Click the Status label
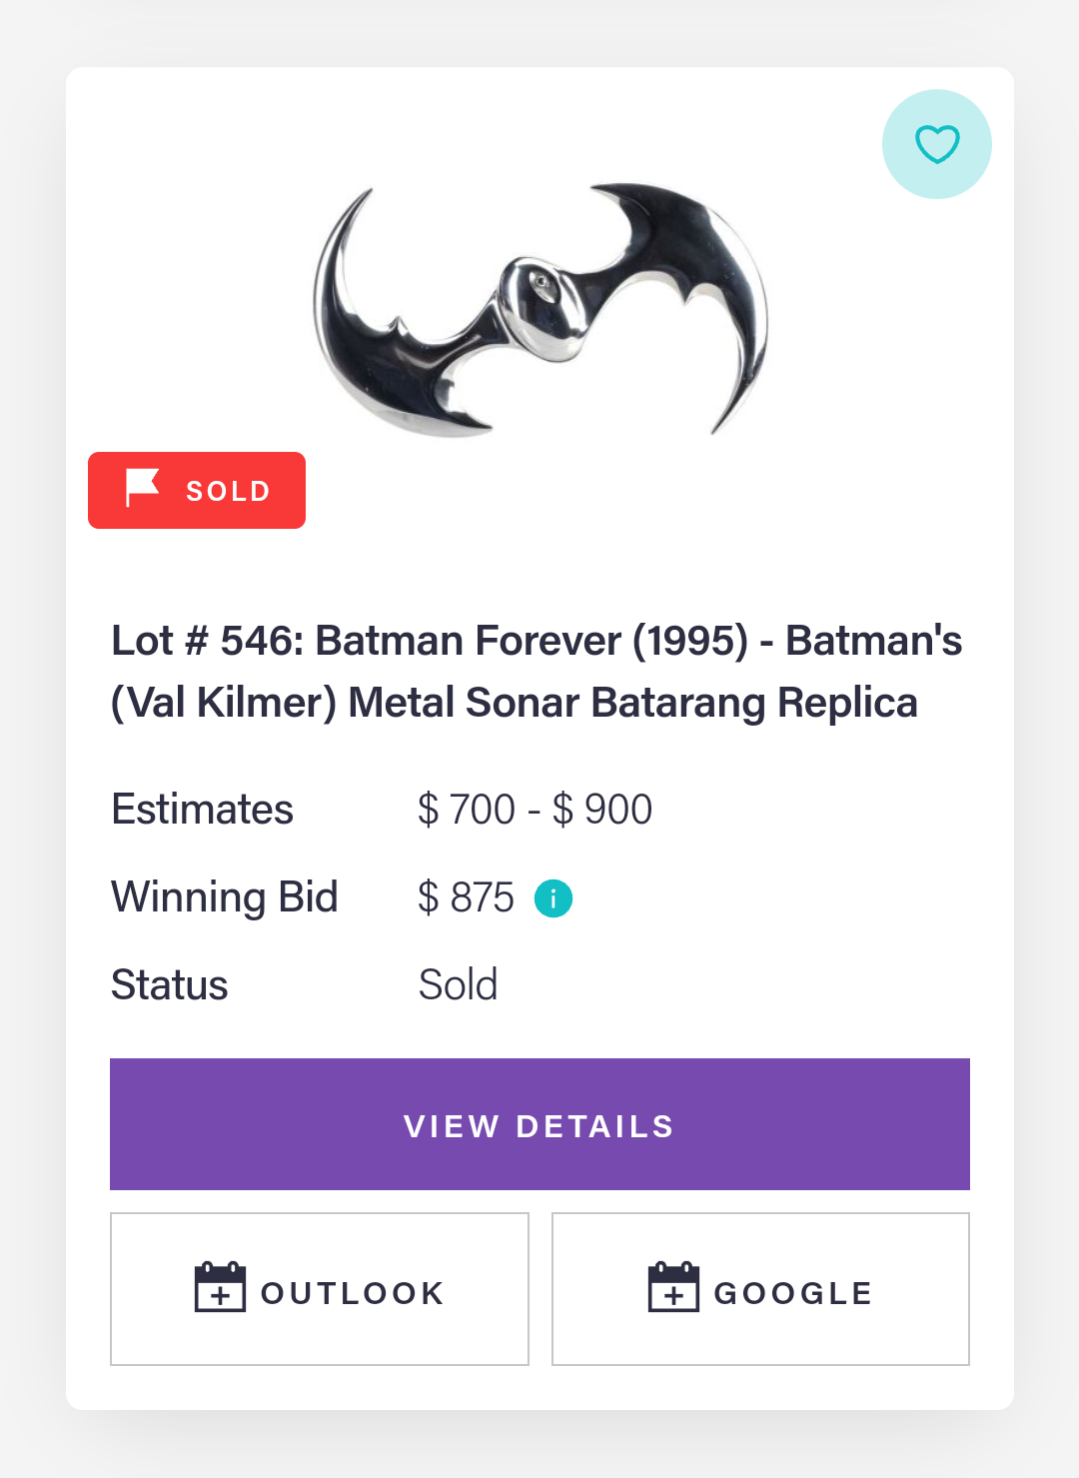The height and width of the screenshot is (1478, 1079). click(169, 985)
